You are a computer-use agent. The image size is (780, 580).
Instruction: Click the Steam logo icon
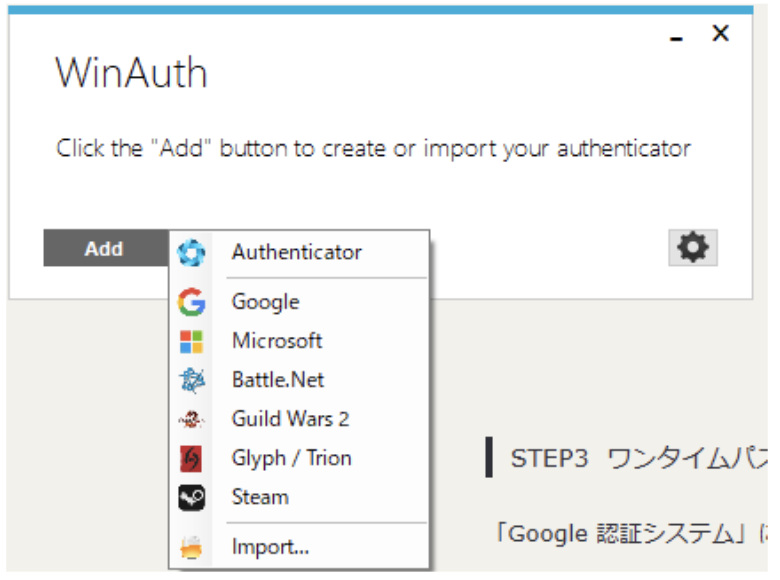[x=192, y=497]
